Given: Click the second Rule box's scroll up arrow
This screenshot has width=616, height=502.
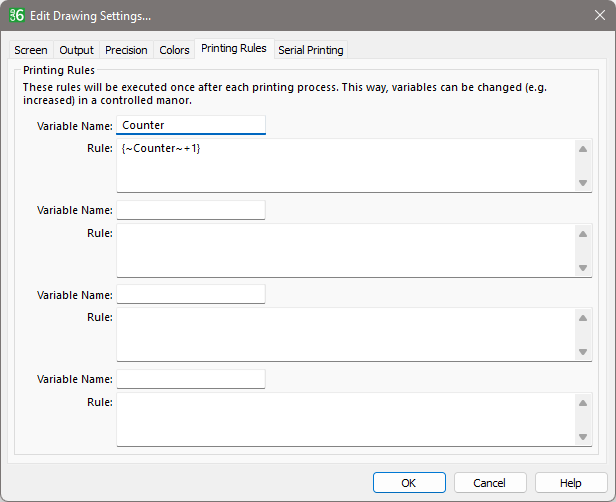Looking at the screenshot, I should click(x=583, y=234).
